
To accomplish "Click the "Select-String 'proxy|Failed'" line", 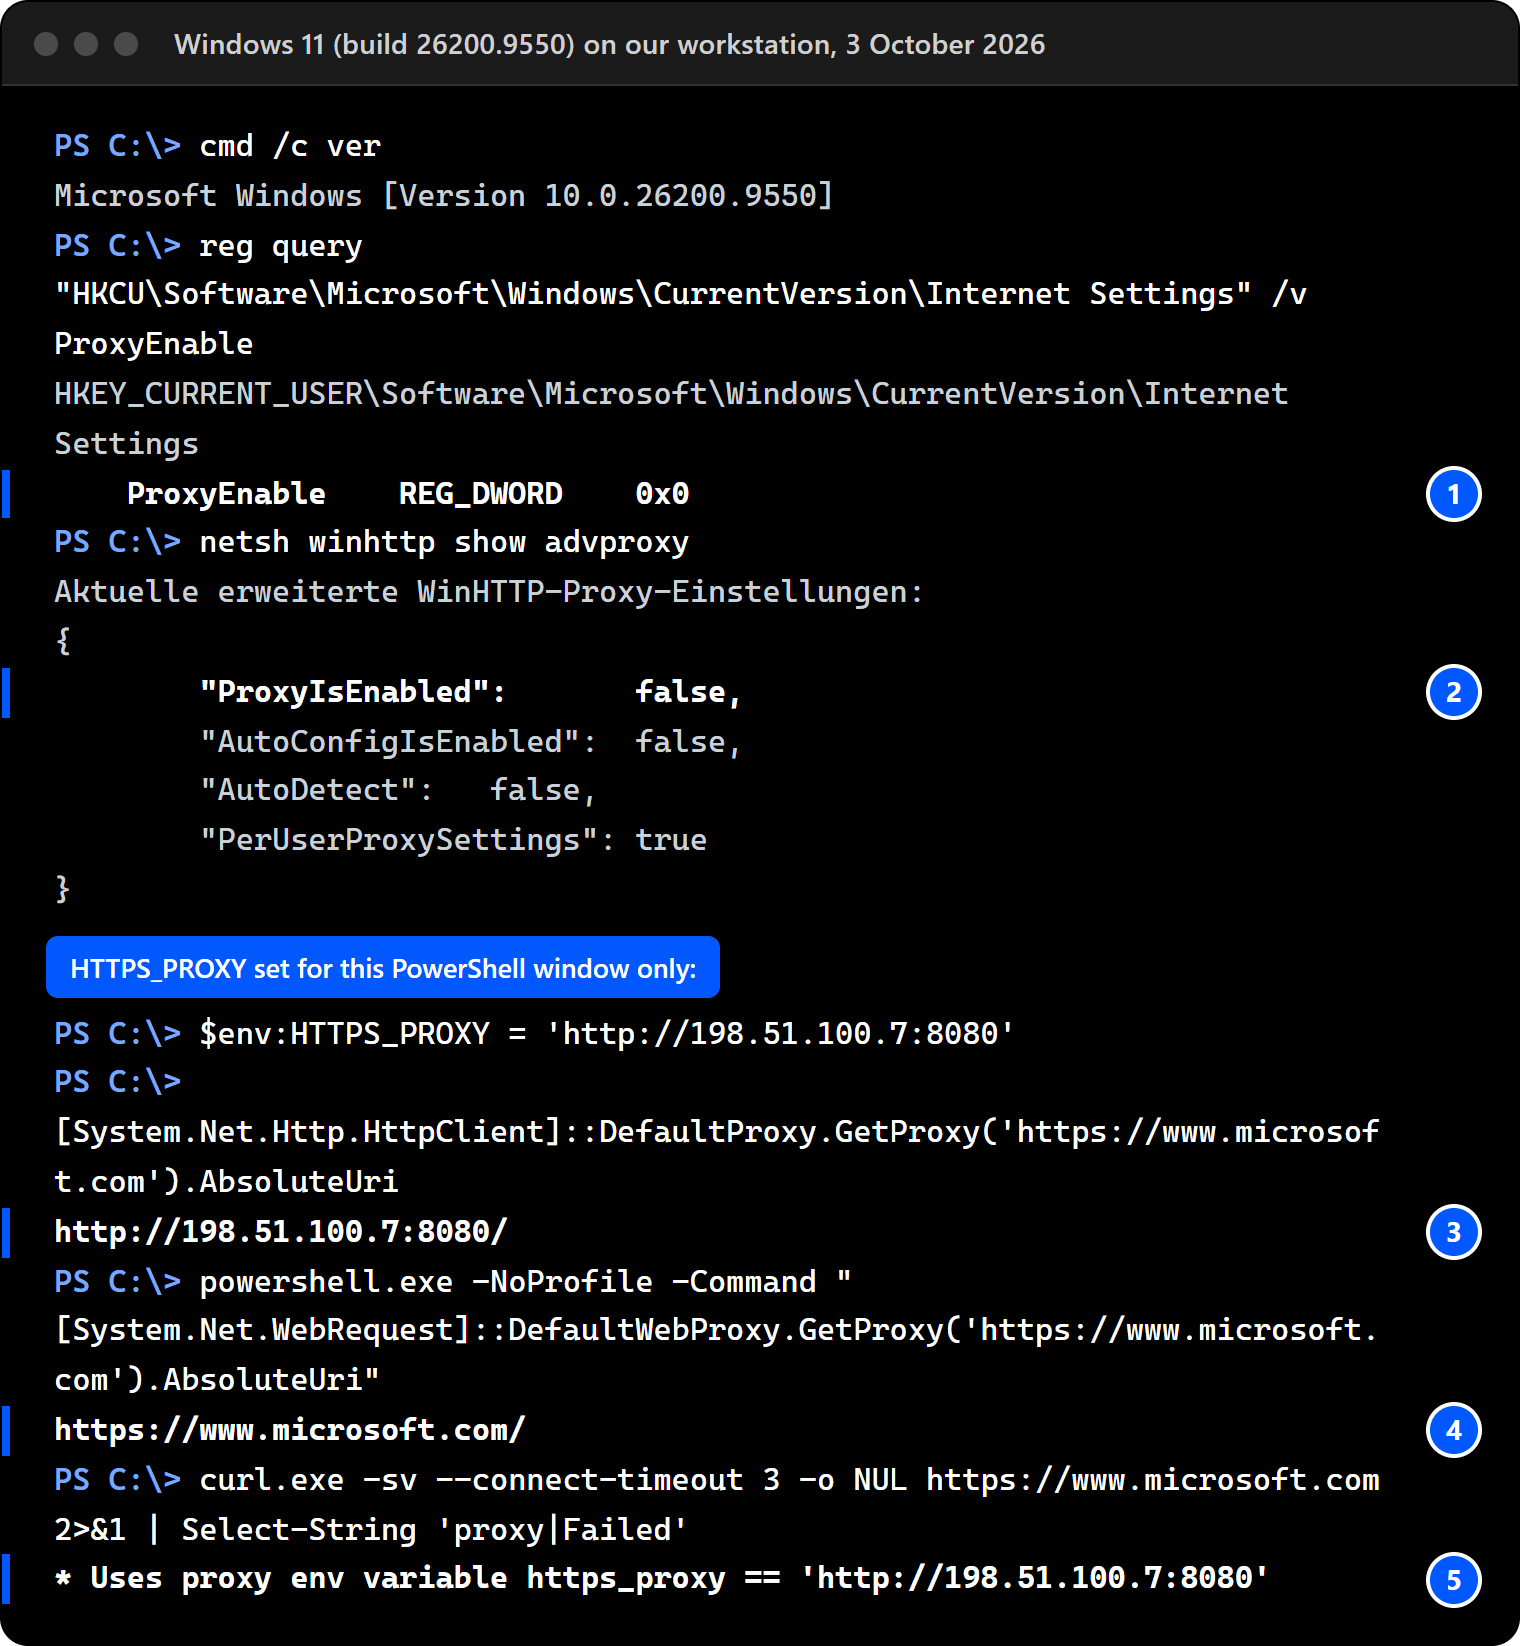I will (x=371, y=1530).
